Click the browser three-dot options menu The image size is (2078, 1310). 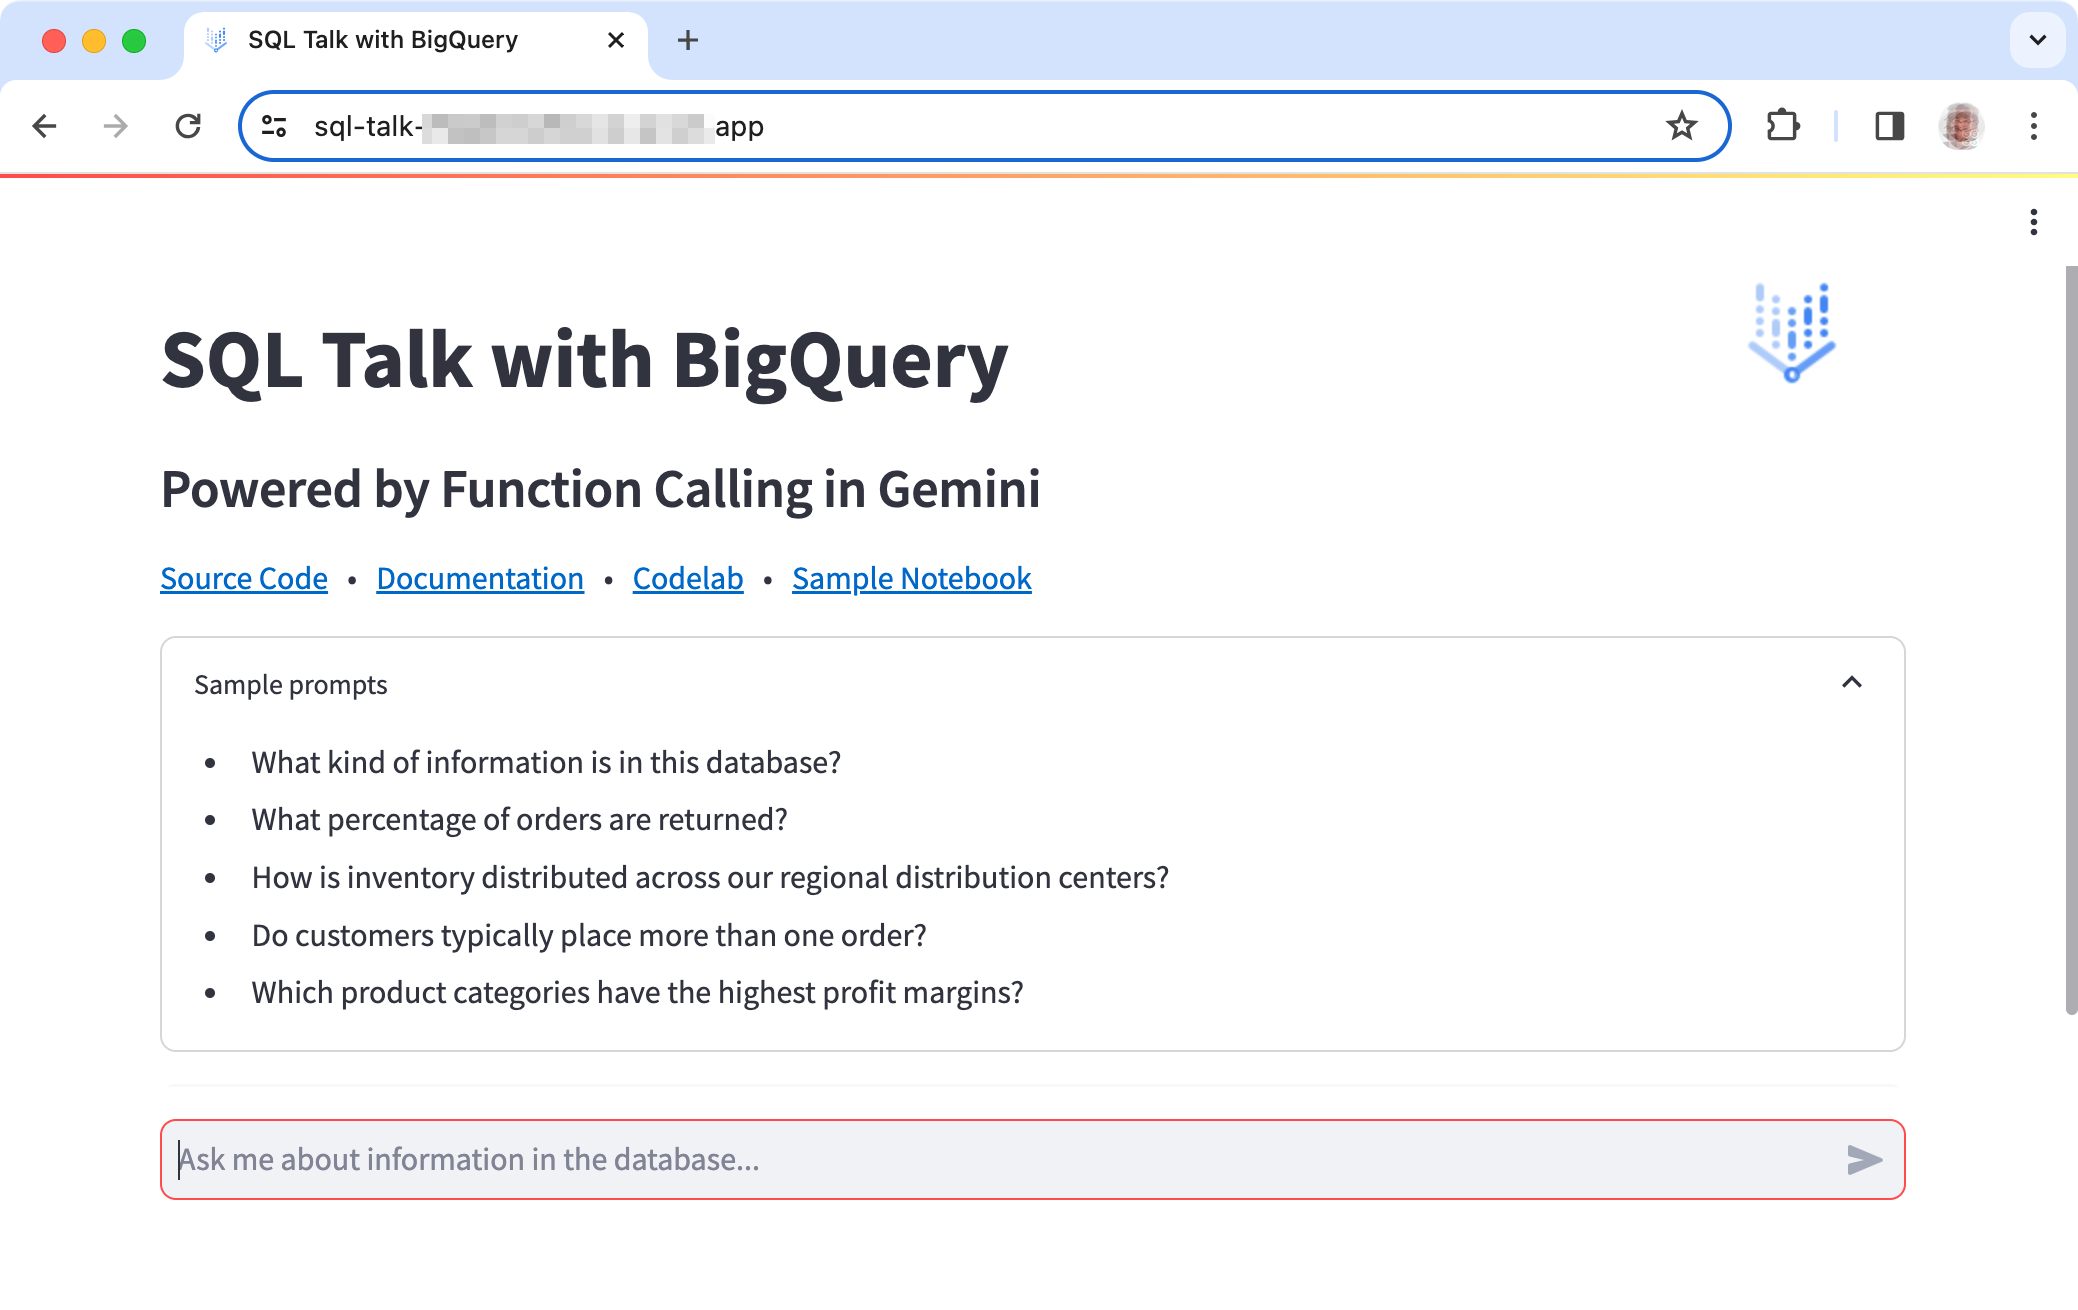click(x=2034, y=125)
